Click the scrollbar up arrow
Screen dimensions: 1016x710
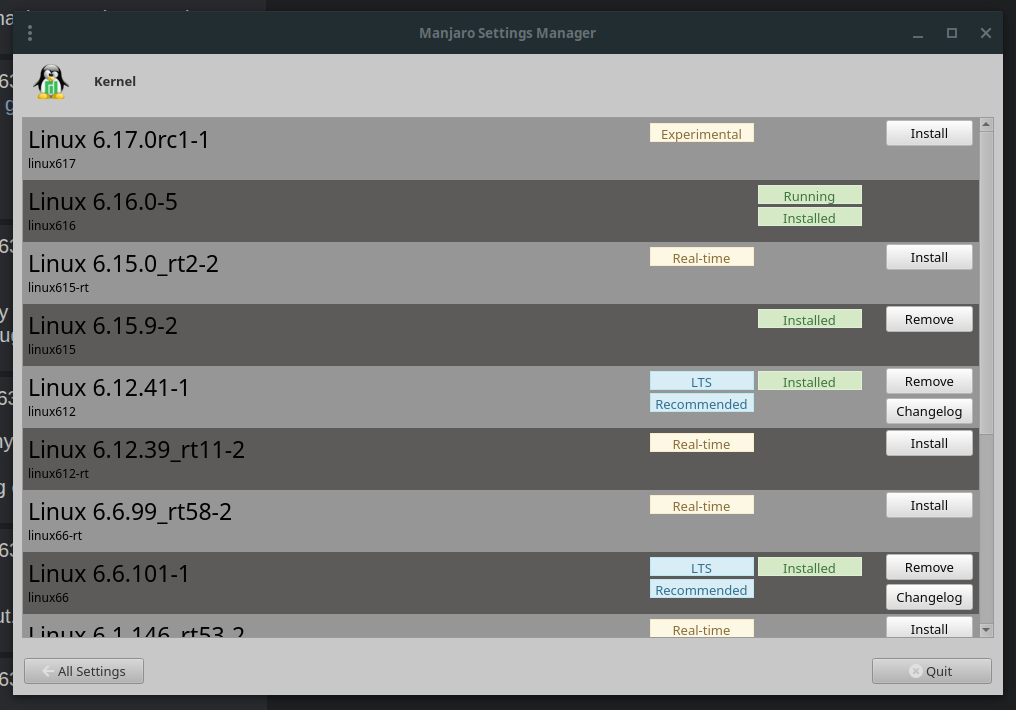[x=986, y=124]
